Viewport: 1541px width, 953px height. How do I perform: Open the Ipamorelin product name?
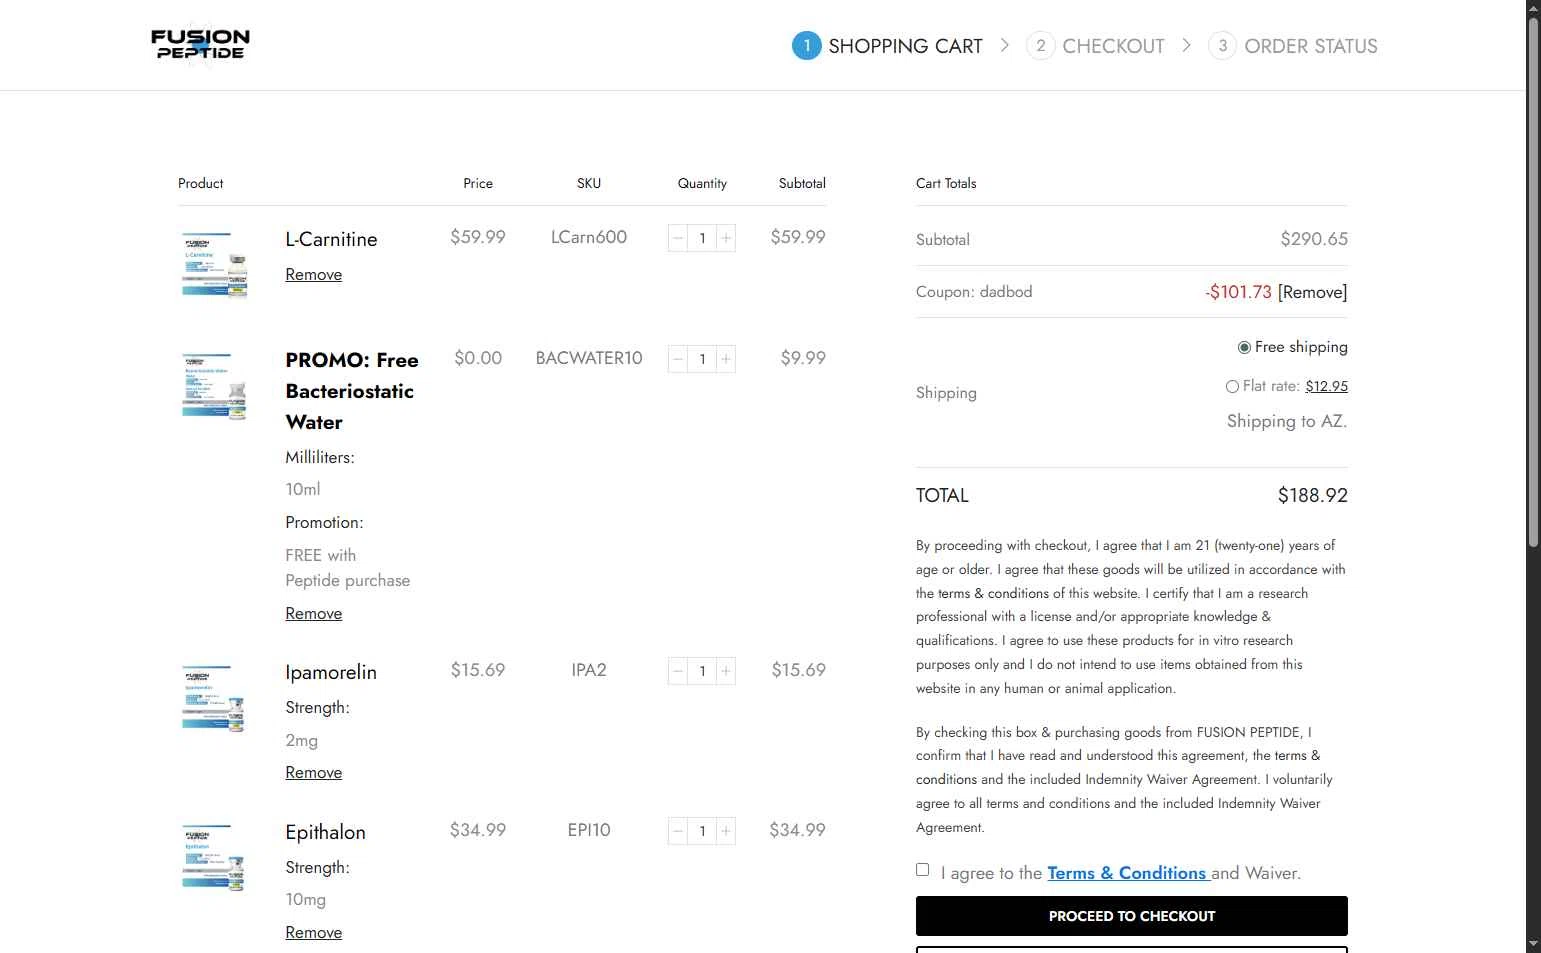pyautogui.click(x=331, y=672)
